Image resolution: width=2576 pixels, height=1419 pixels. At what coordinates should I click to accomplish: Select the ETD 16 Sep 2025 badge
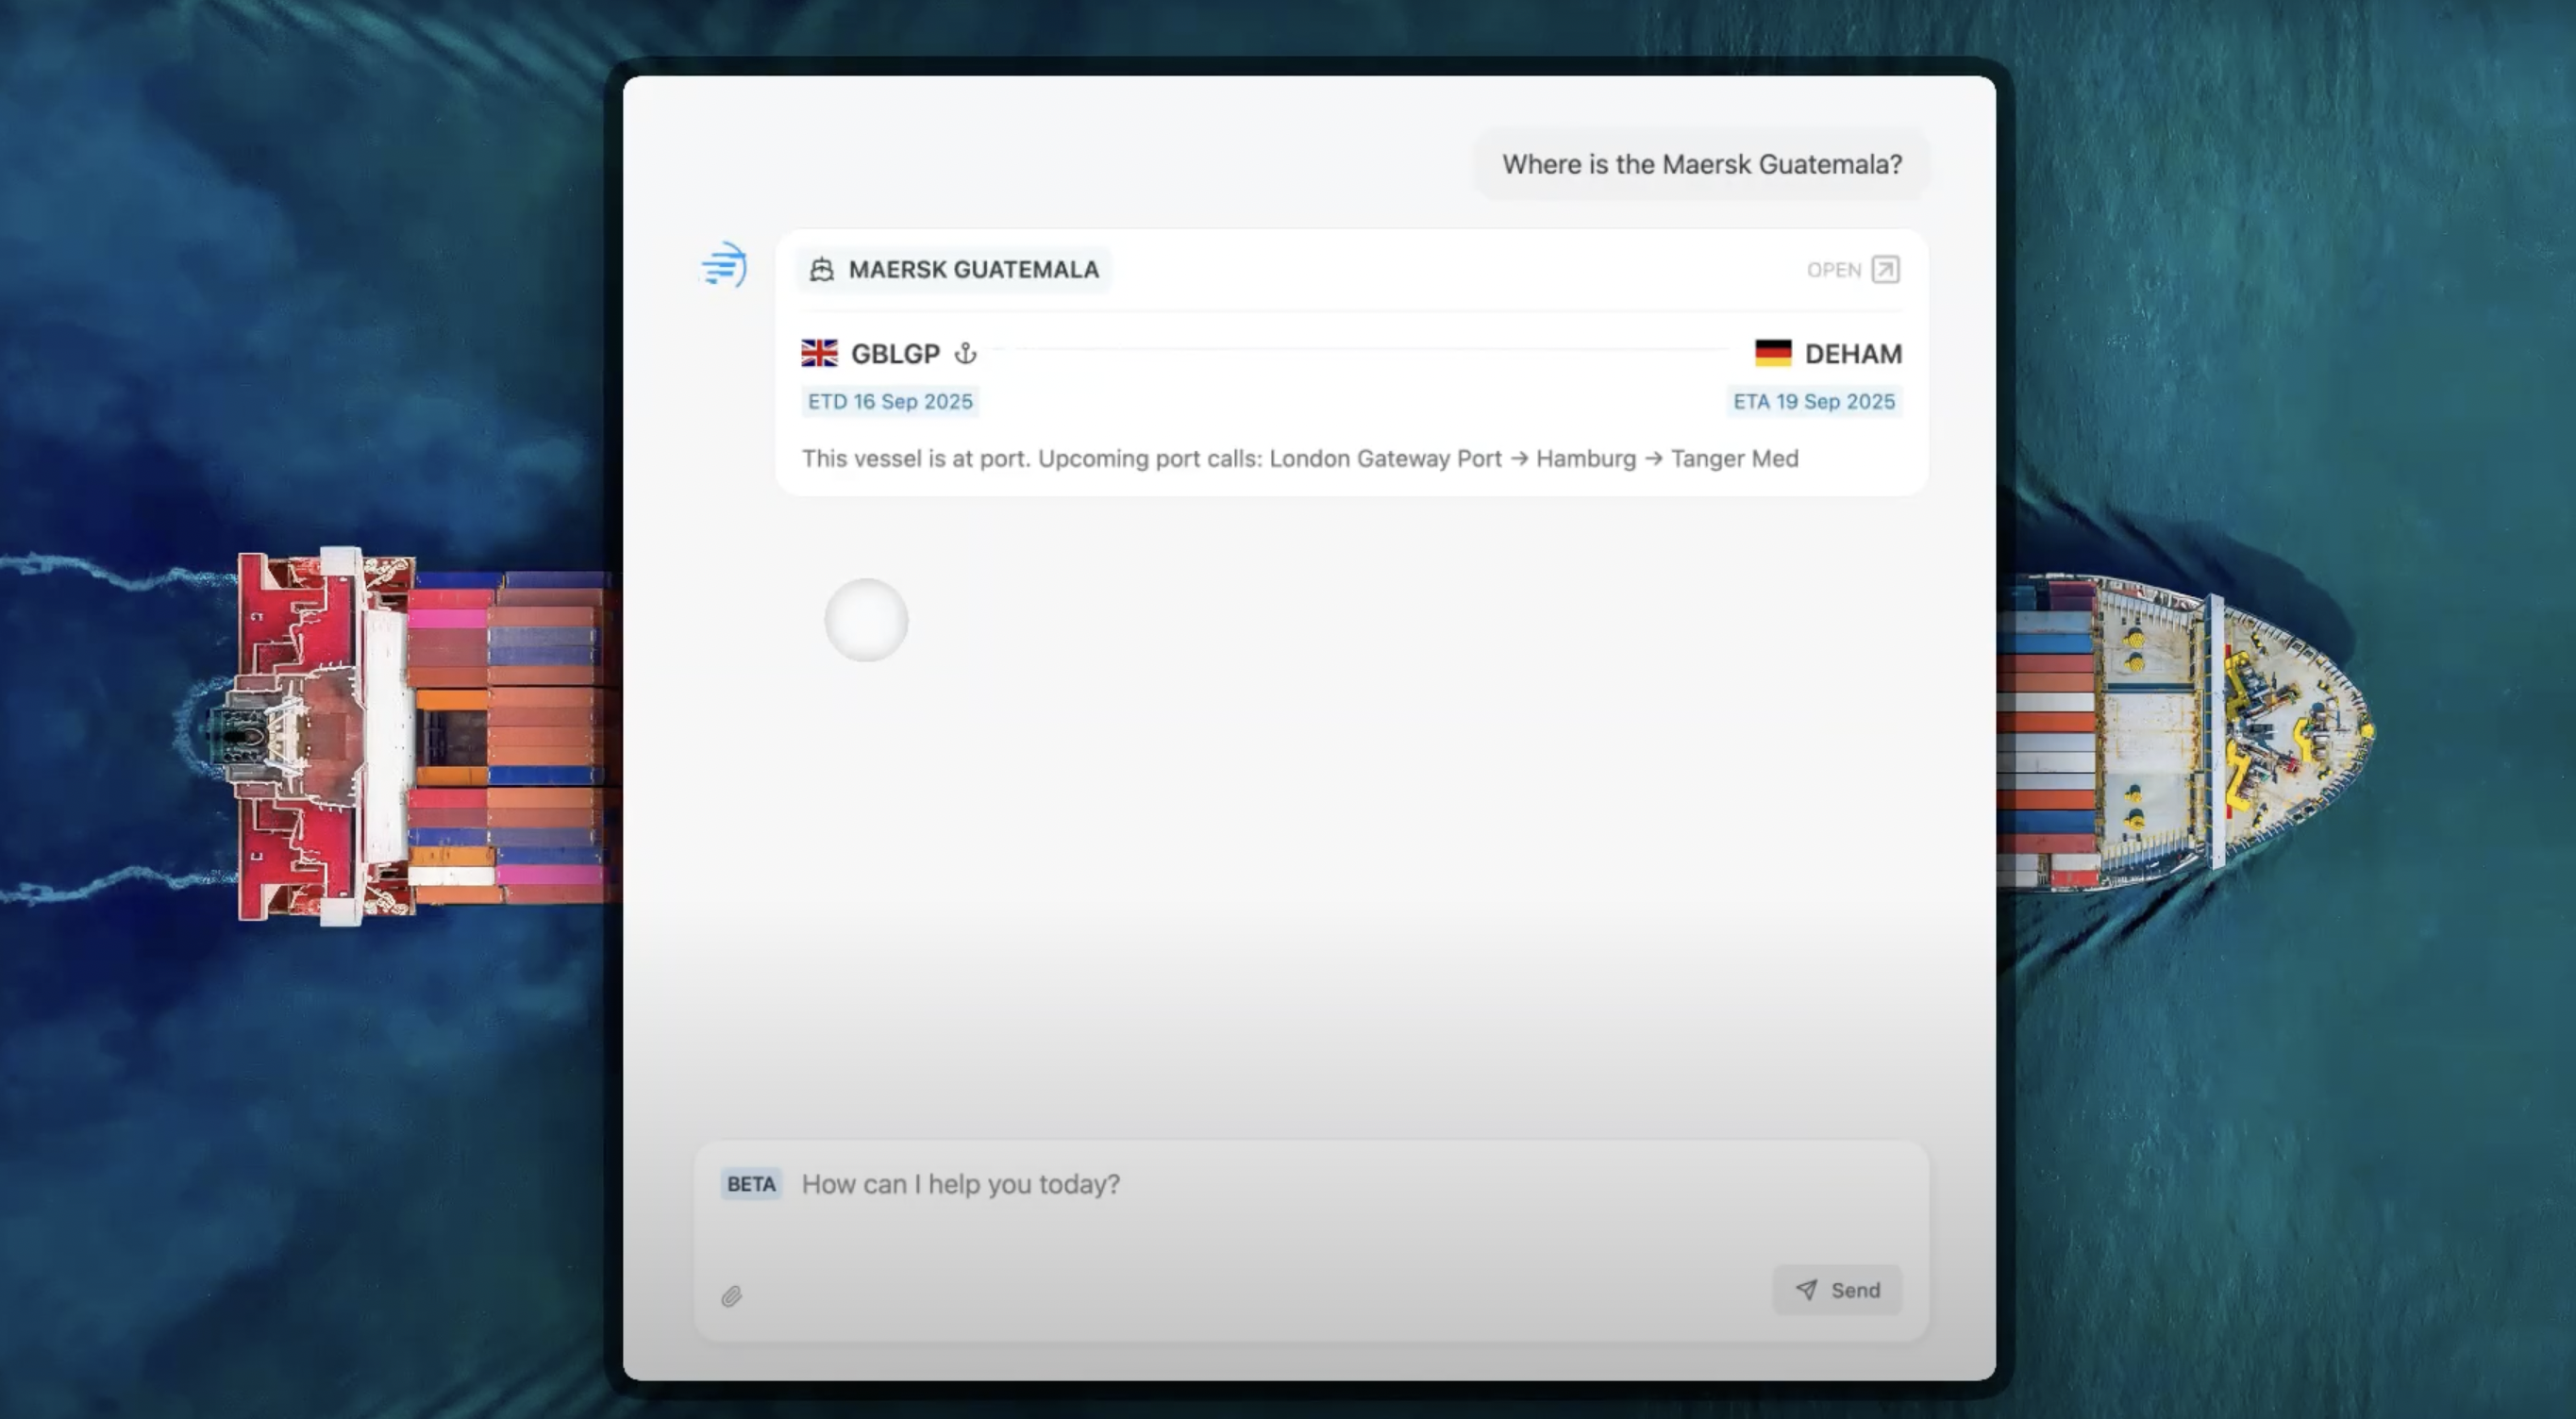click(x=890, y=401)
